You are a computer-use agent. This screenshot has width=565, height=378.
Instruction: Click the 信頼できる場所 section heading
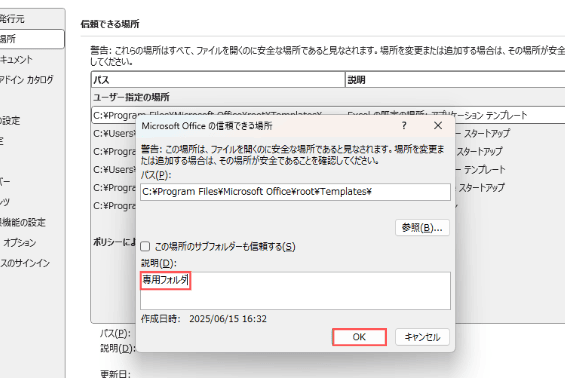pos(110,24)
